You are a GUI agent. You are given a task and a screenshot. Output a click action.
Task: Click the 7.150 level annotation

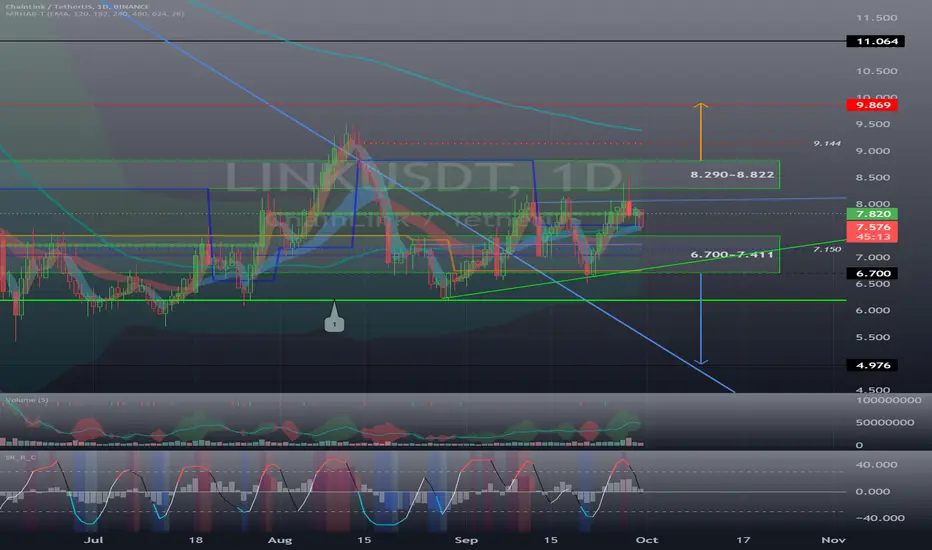click(x=827, y=249)
